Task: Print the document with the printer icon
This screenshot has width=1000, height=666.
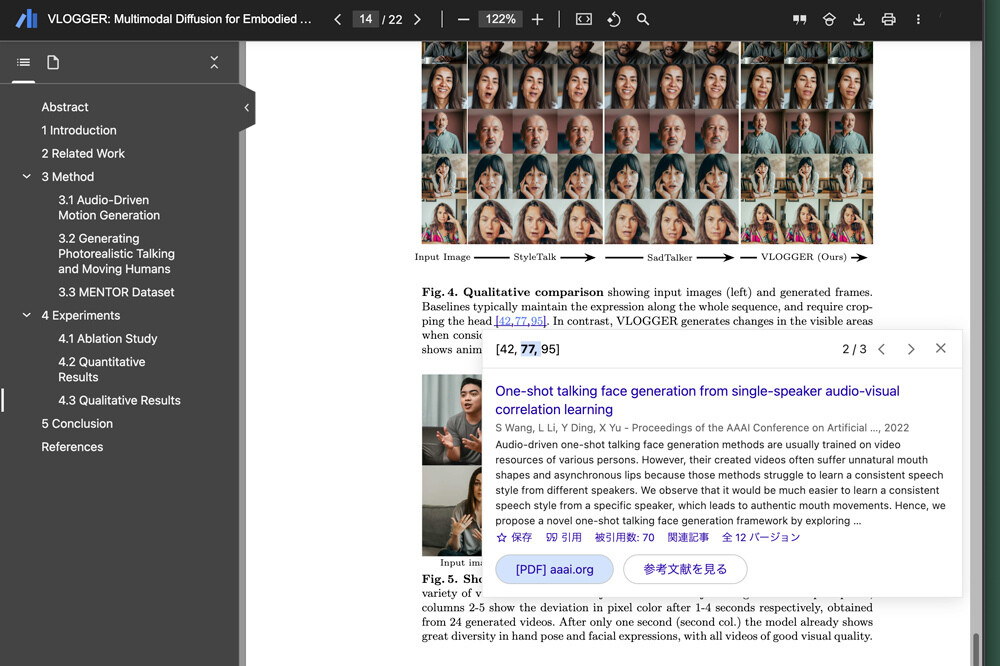Action: coord(888,19)
